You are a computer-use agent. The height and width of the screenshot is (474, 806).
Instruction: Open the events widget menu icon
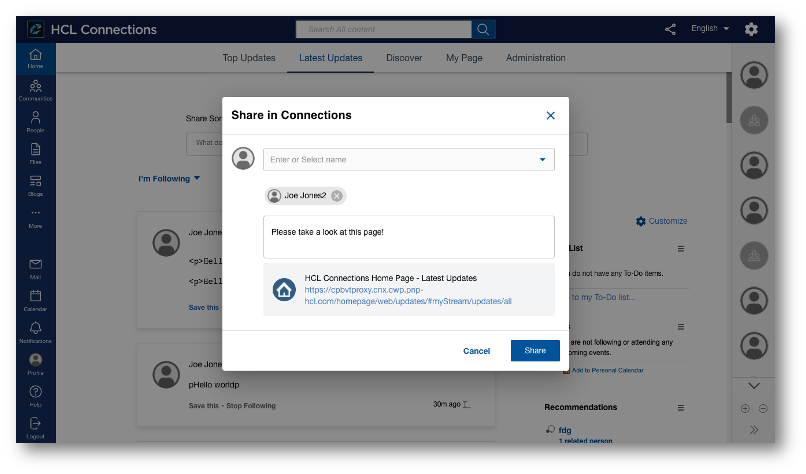pos(681,326)
